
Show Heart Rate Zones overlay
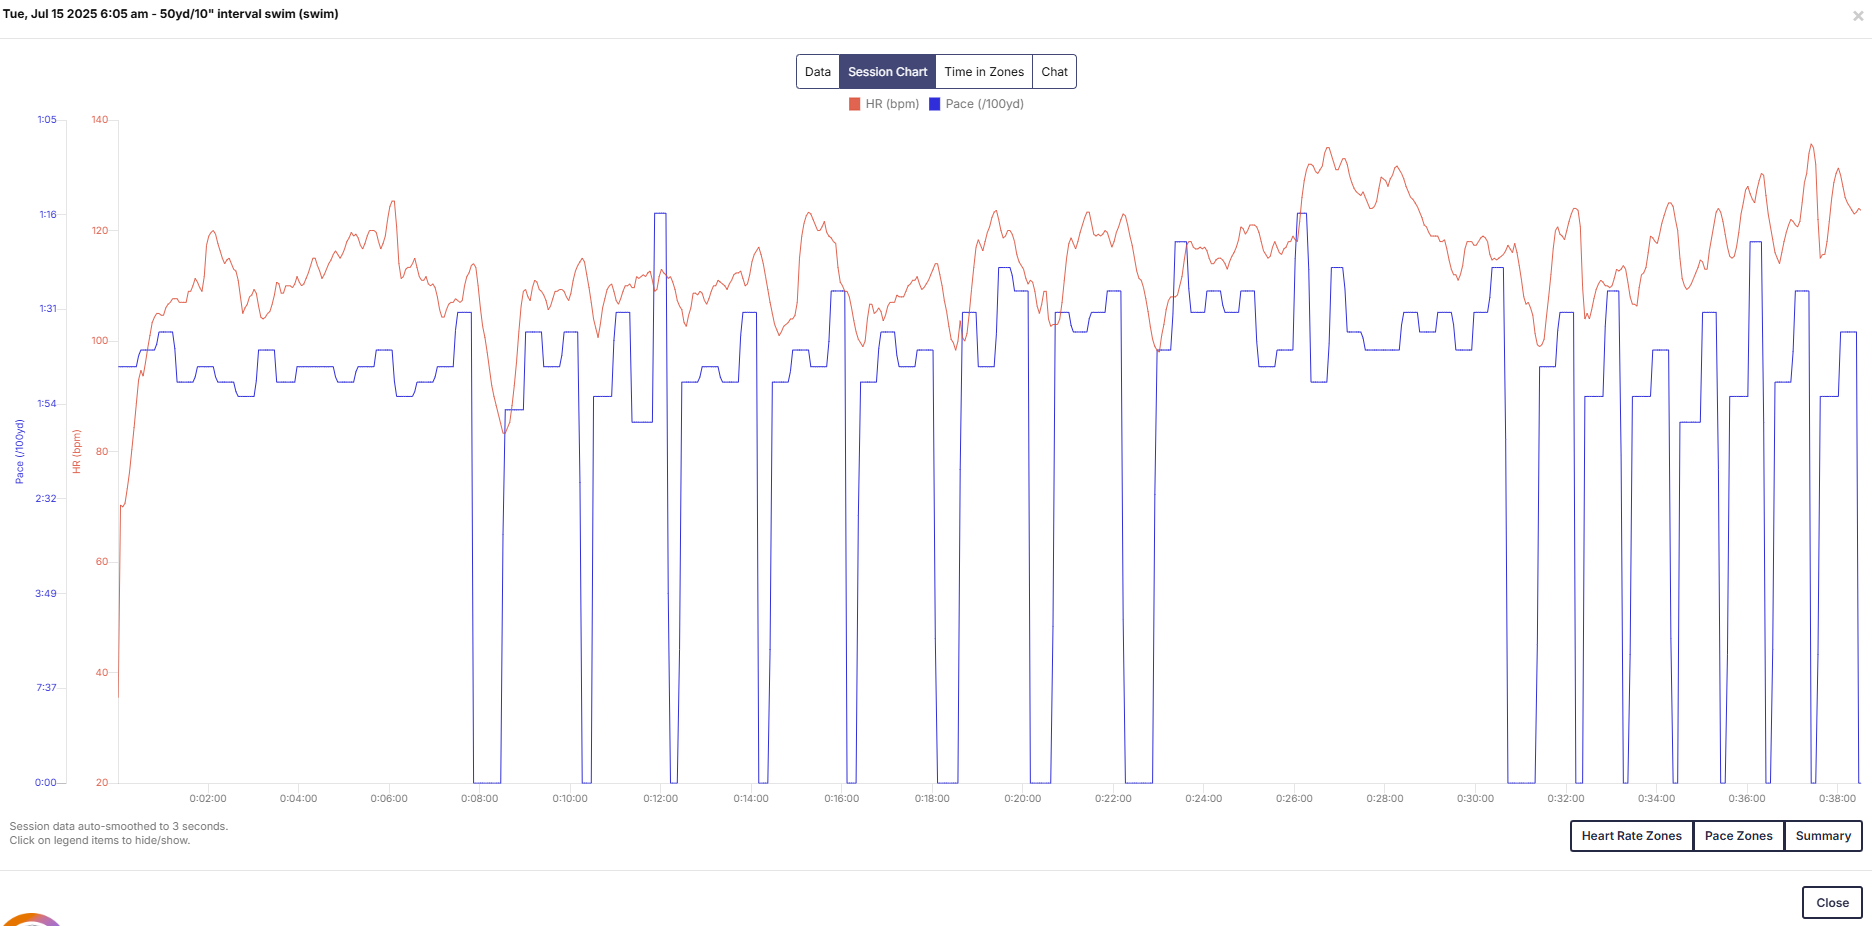pos(1631,836)
